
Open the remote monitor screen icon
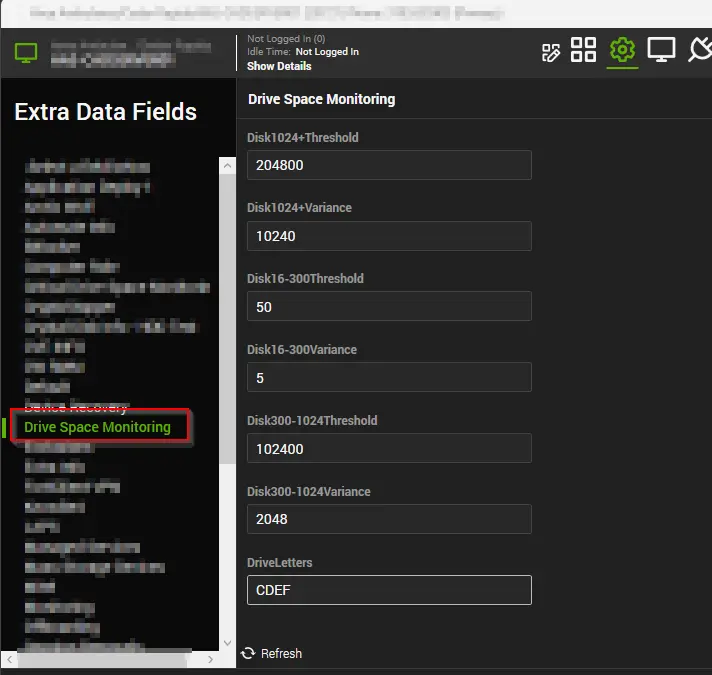[x=661, y=50]
